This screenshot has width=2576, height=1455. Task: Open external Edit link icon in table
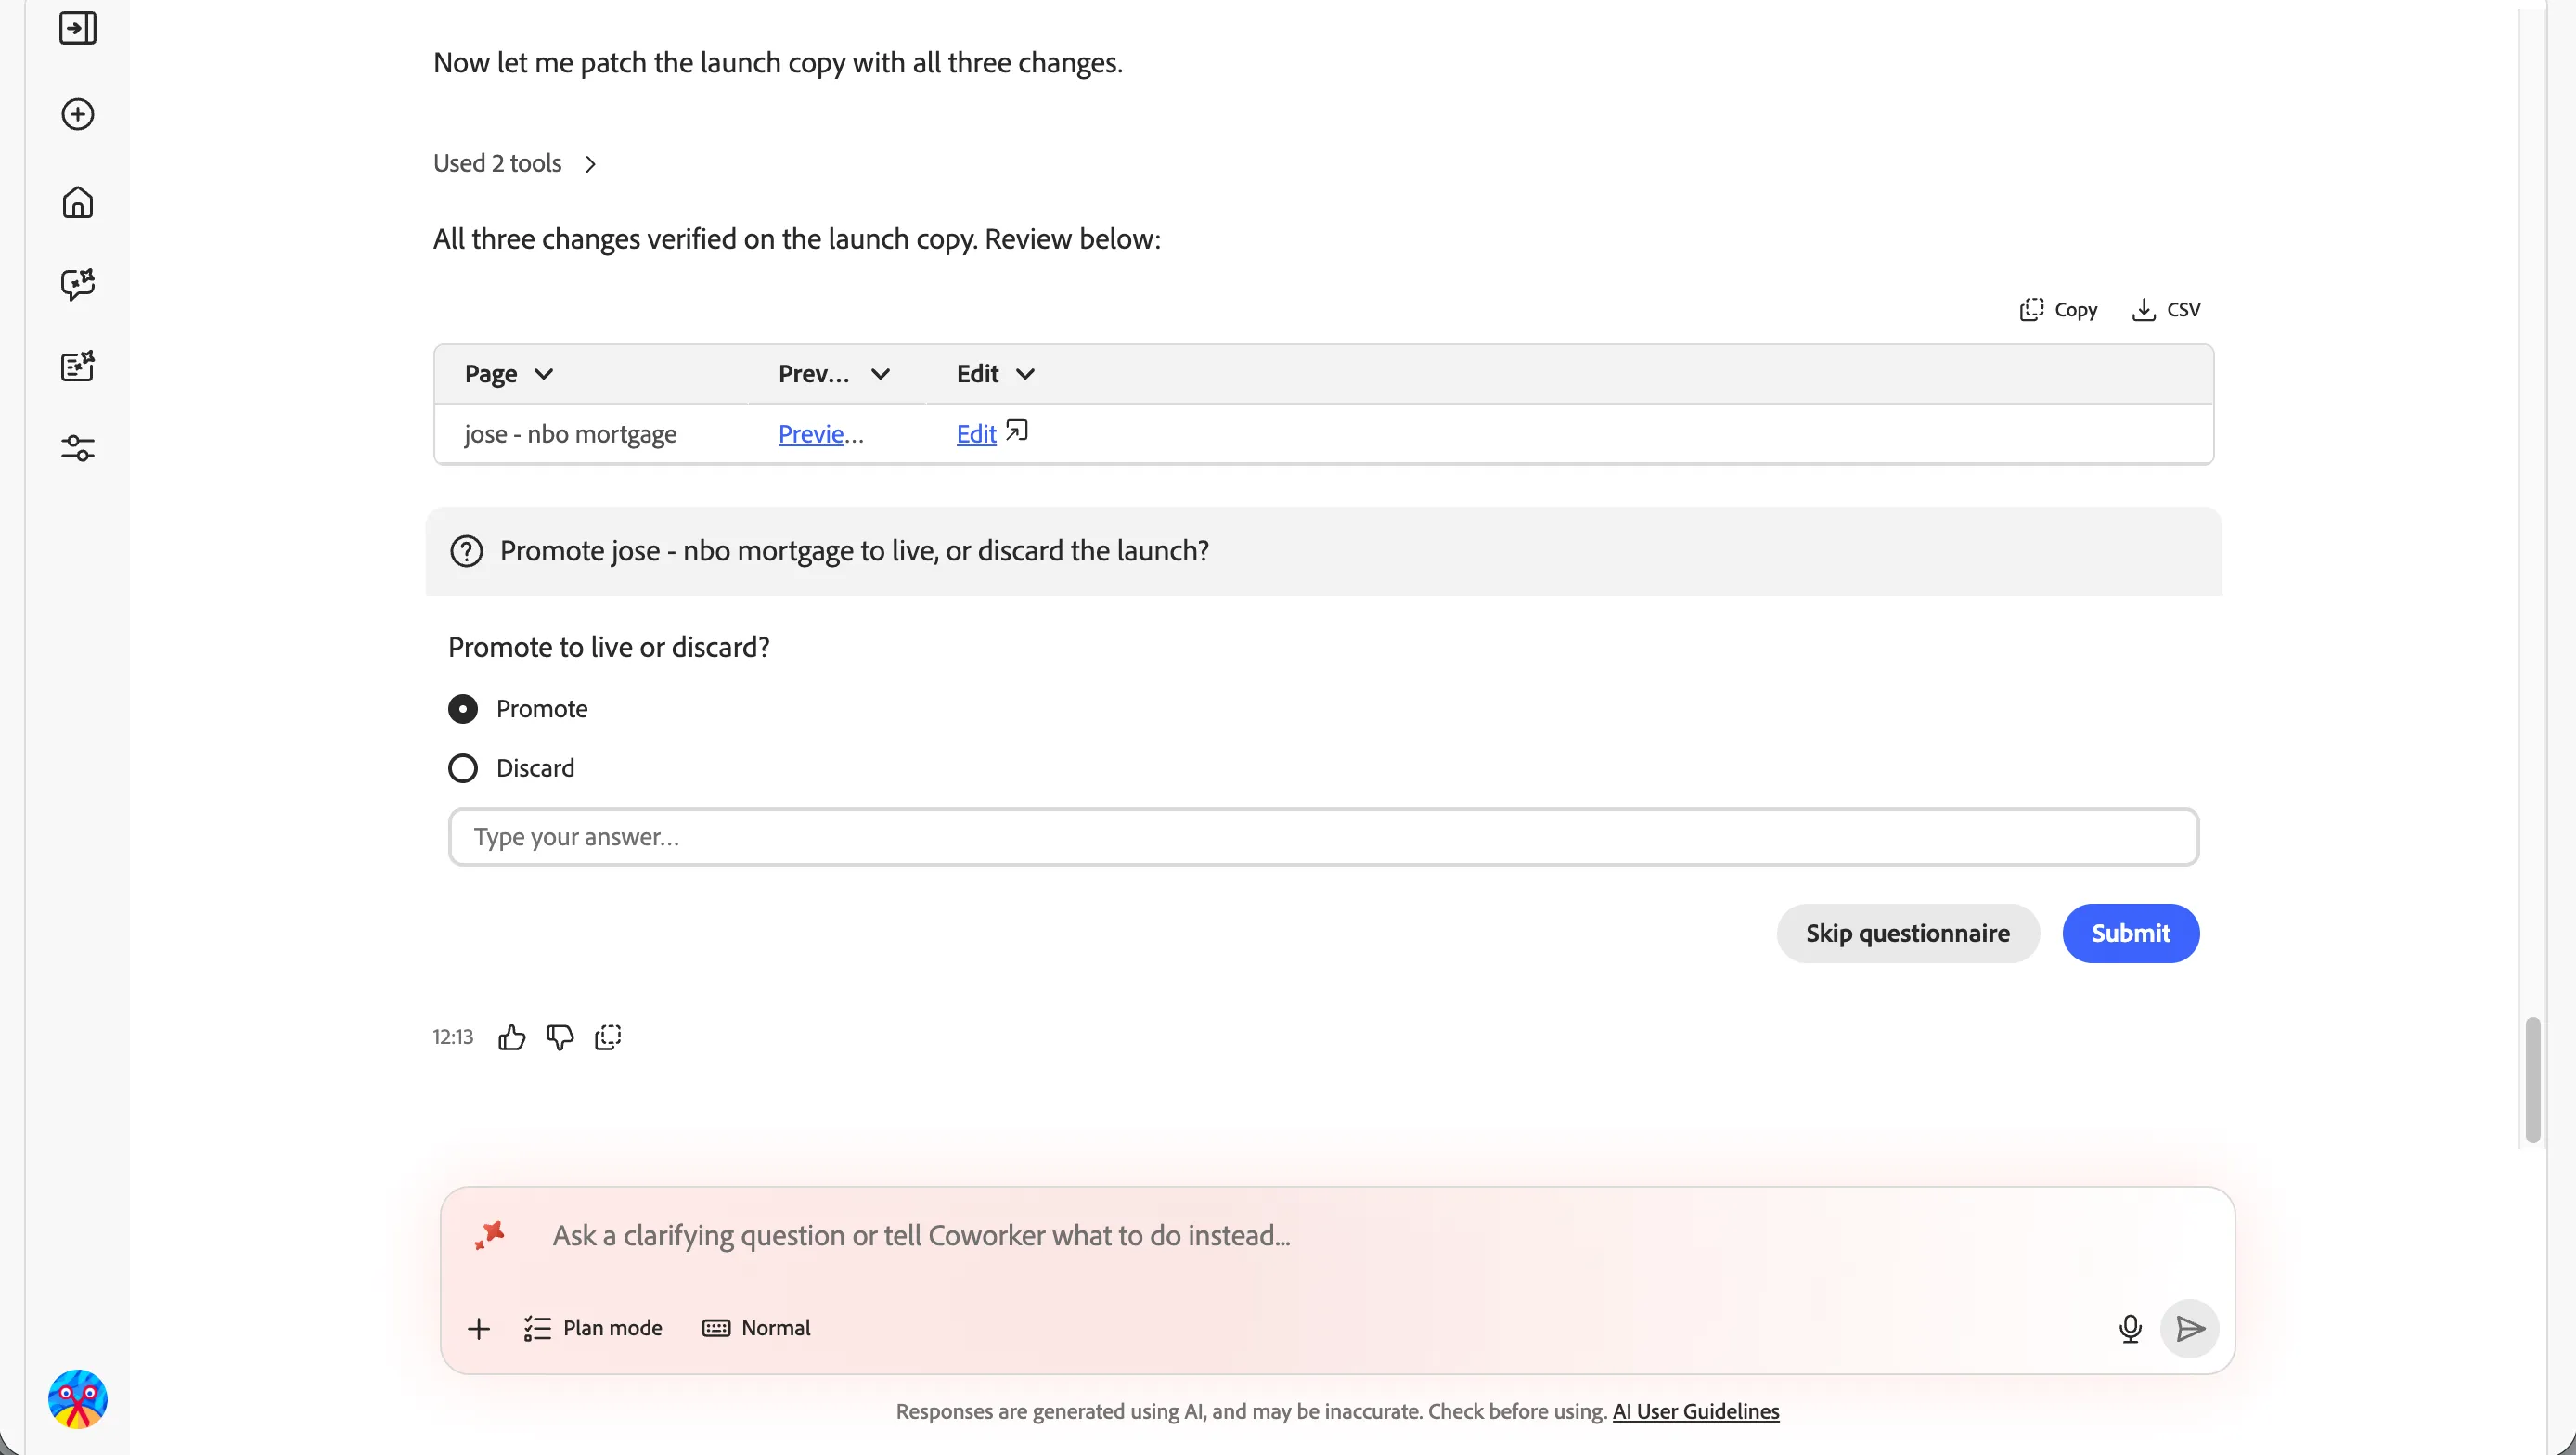1017,431
